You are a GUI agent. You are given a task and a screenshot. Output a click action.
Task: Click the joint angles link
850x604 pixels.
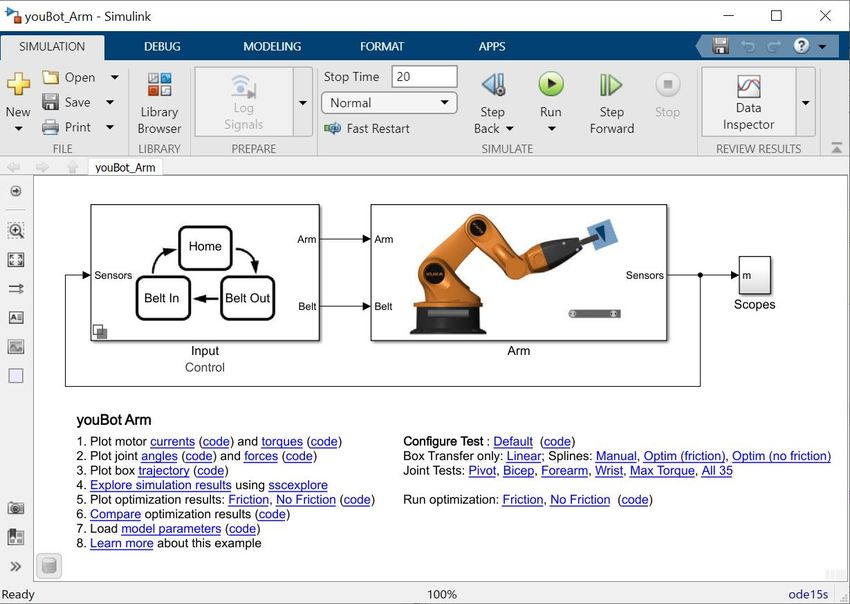pyautogui.click(x=159, y=456)
